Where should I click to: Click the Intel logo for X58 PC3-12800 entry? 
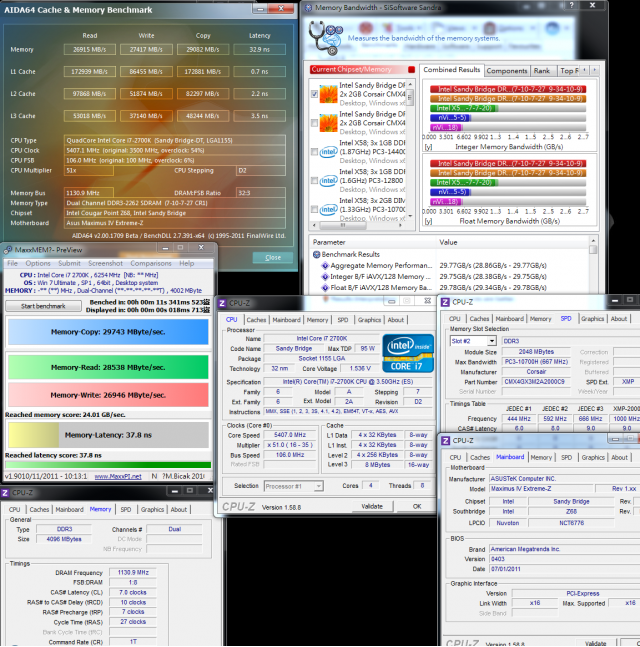[328, 180]
